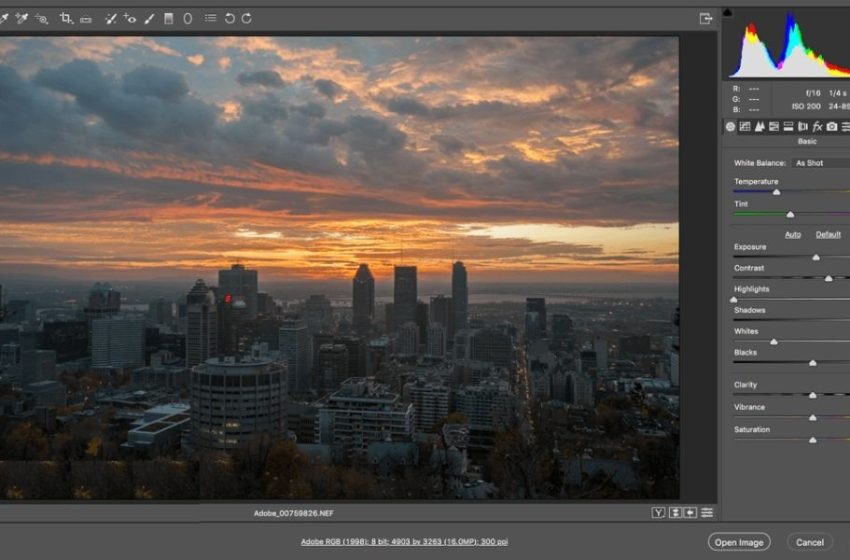Open the Tone Curve panel tab
The image size is (850, 560).
pyautogui.click(x=745, y=126)
